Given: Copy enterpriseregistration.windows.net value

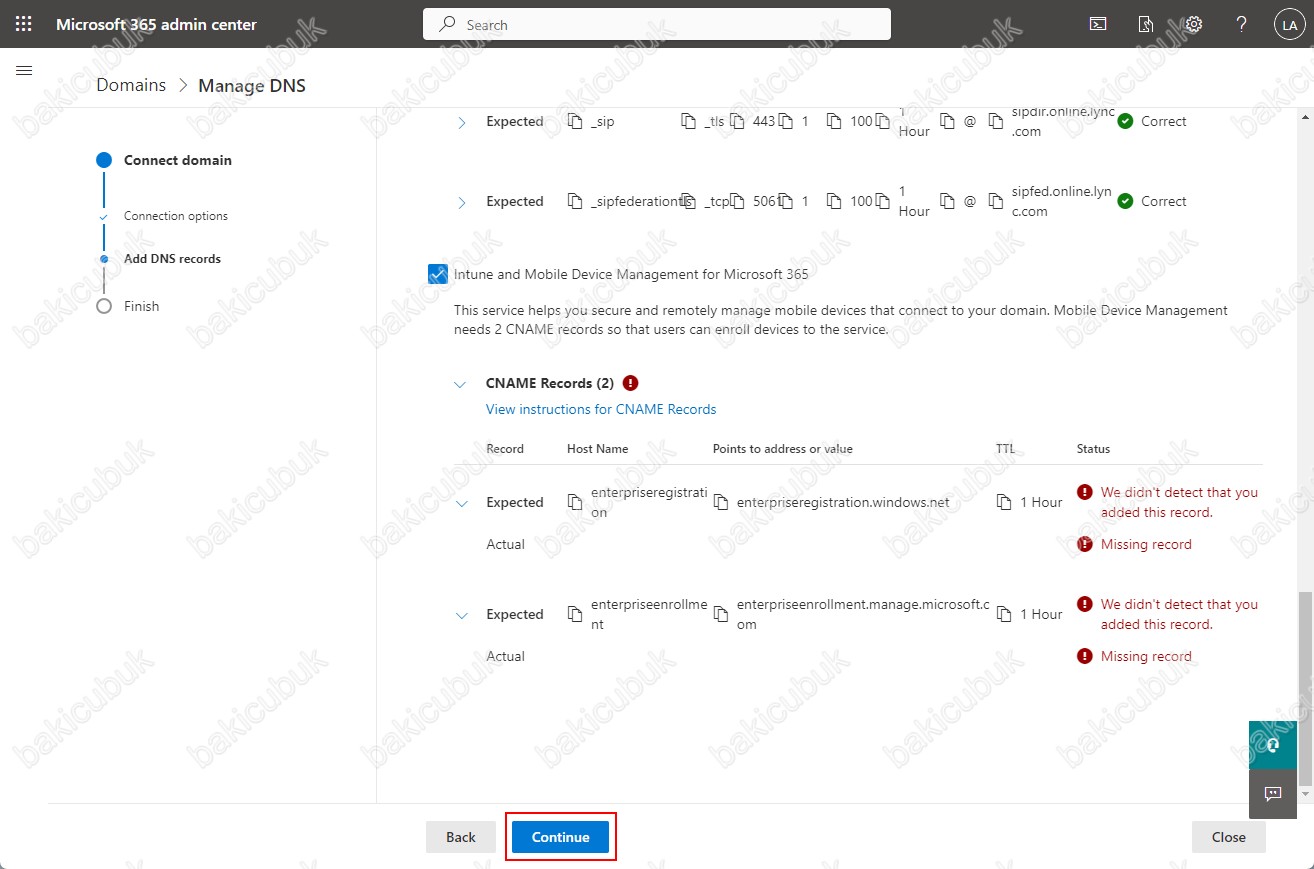Looking at the screenshot, I should click(721, 502).
